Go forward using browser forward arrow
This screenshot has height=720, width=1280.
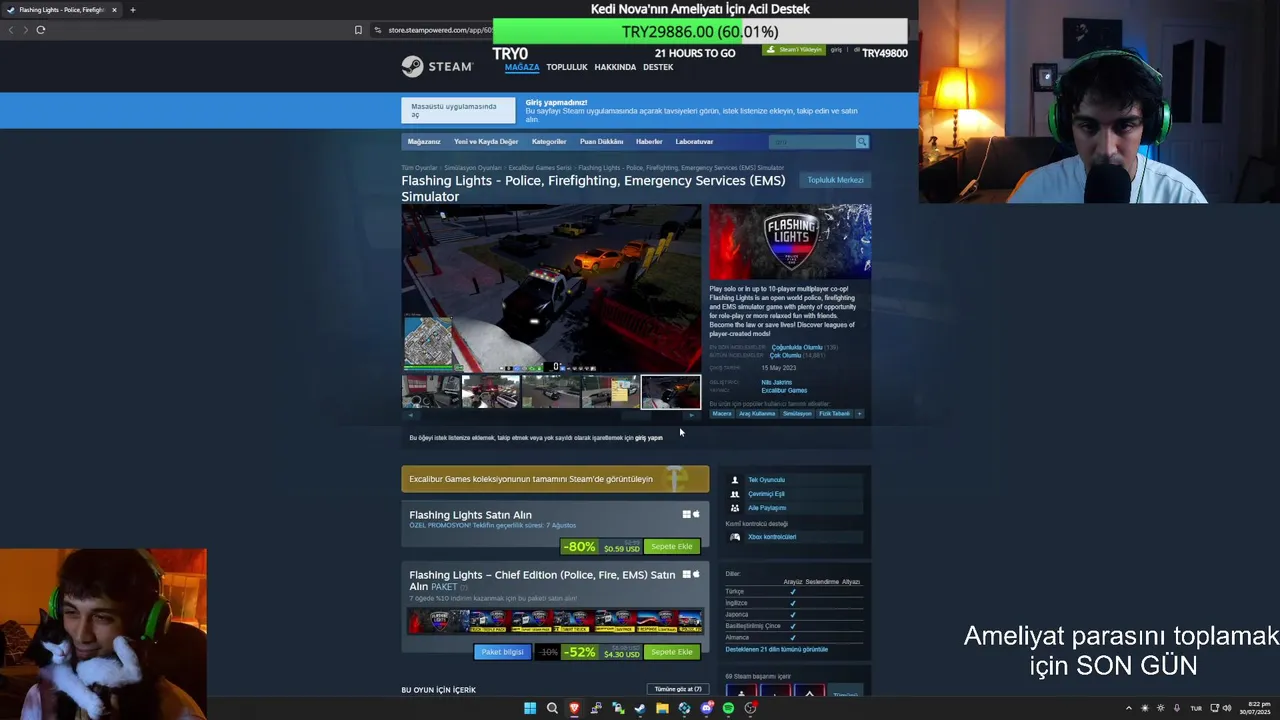(x=25, y=30)
